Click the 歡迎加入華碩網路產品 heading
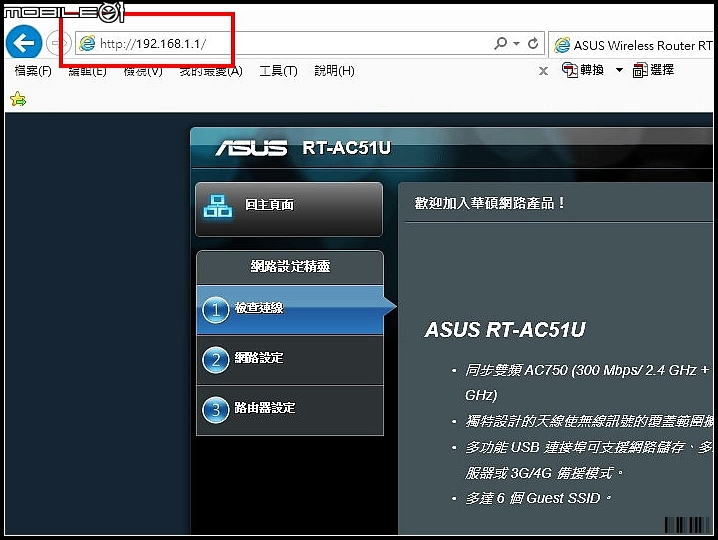 tap(490, 203)
